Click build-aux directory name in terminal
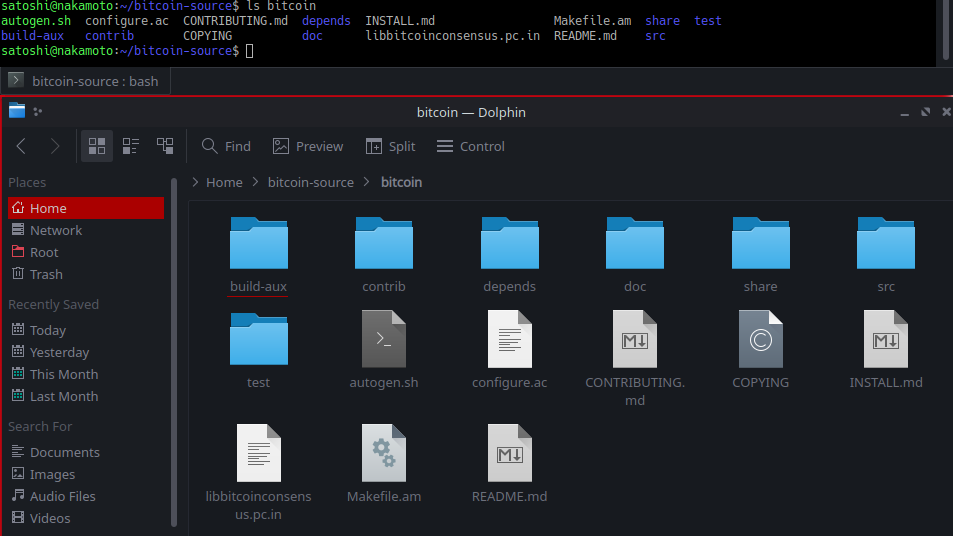Viewport: 953px width, 536px height. click(x=32, y=36)
